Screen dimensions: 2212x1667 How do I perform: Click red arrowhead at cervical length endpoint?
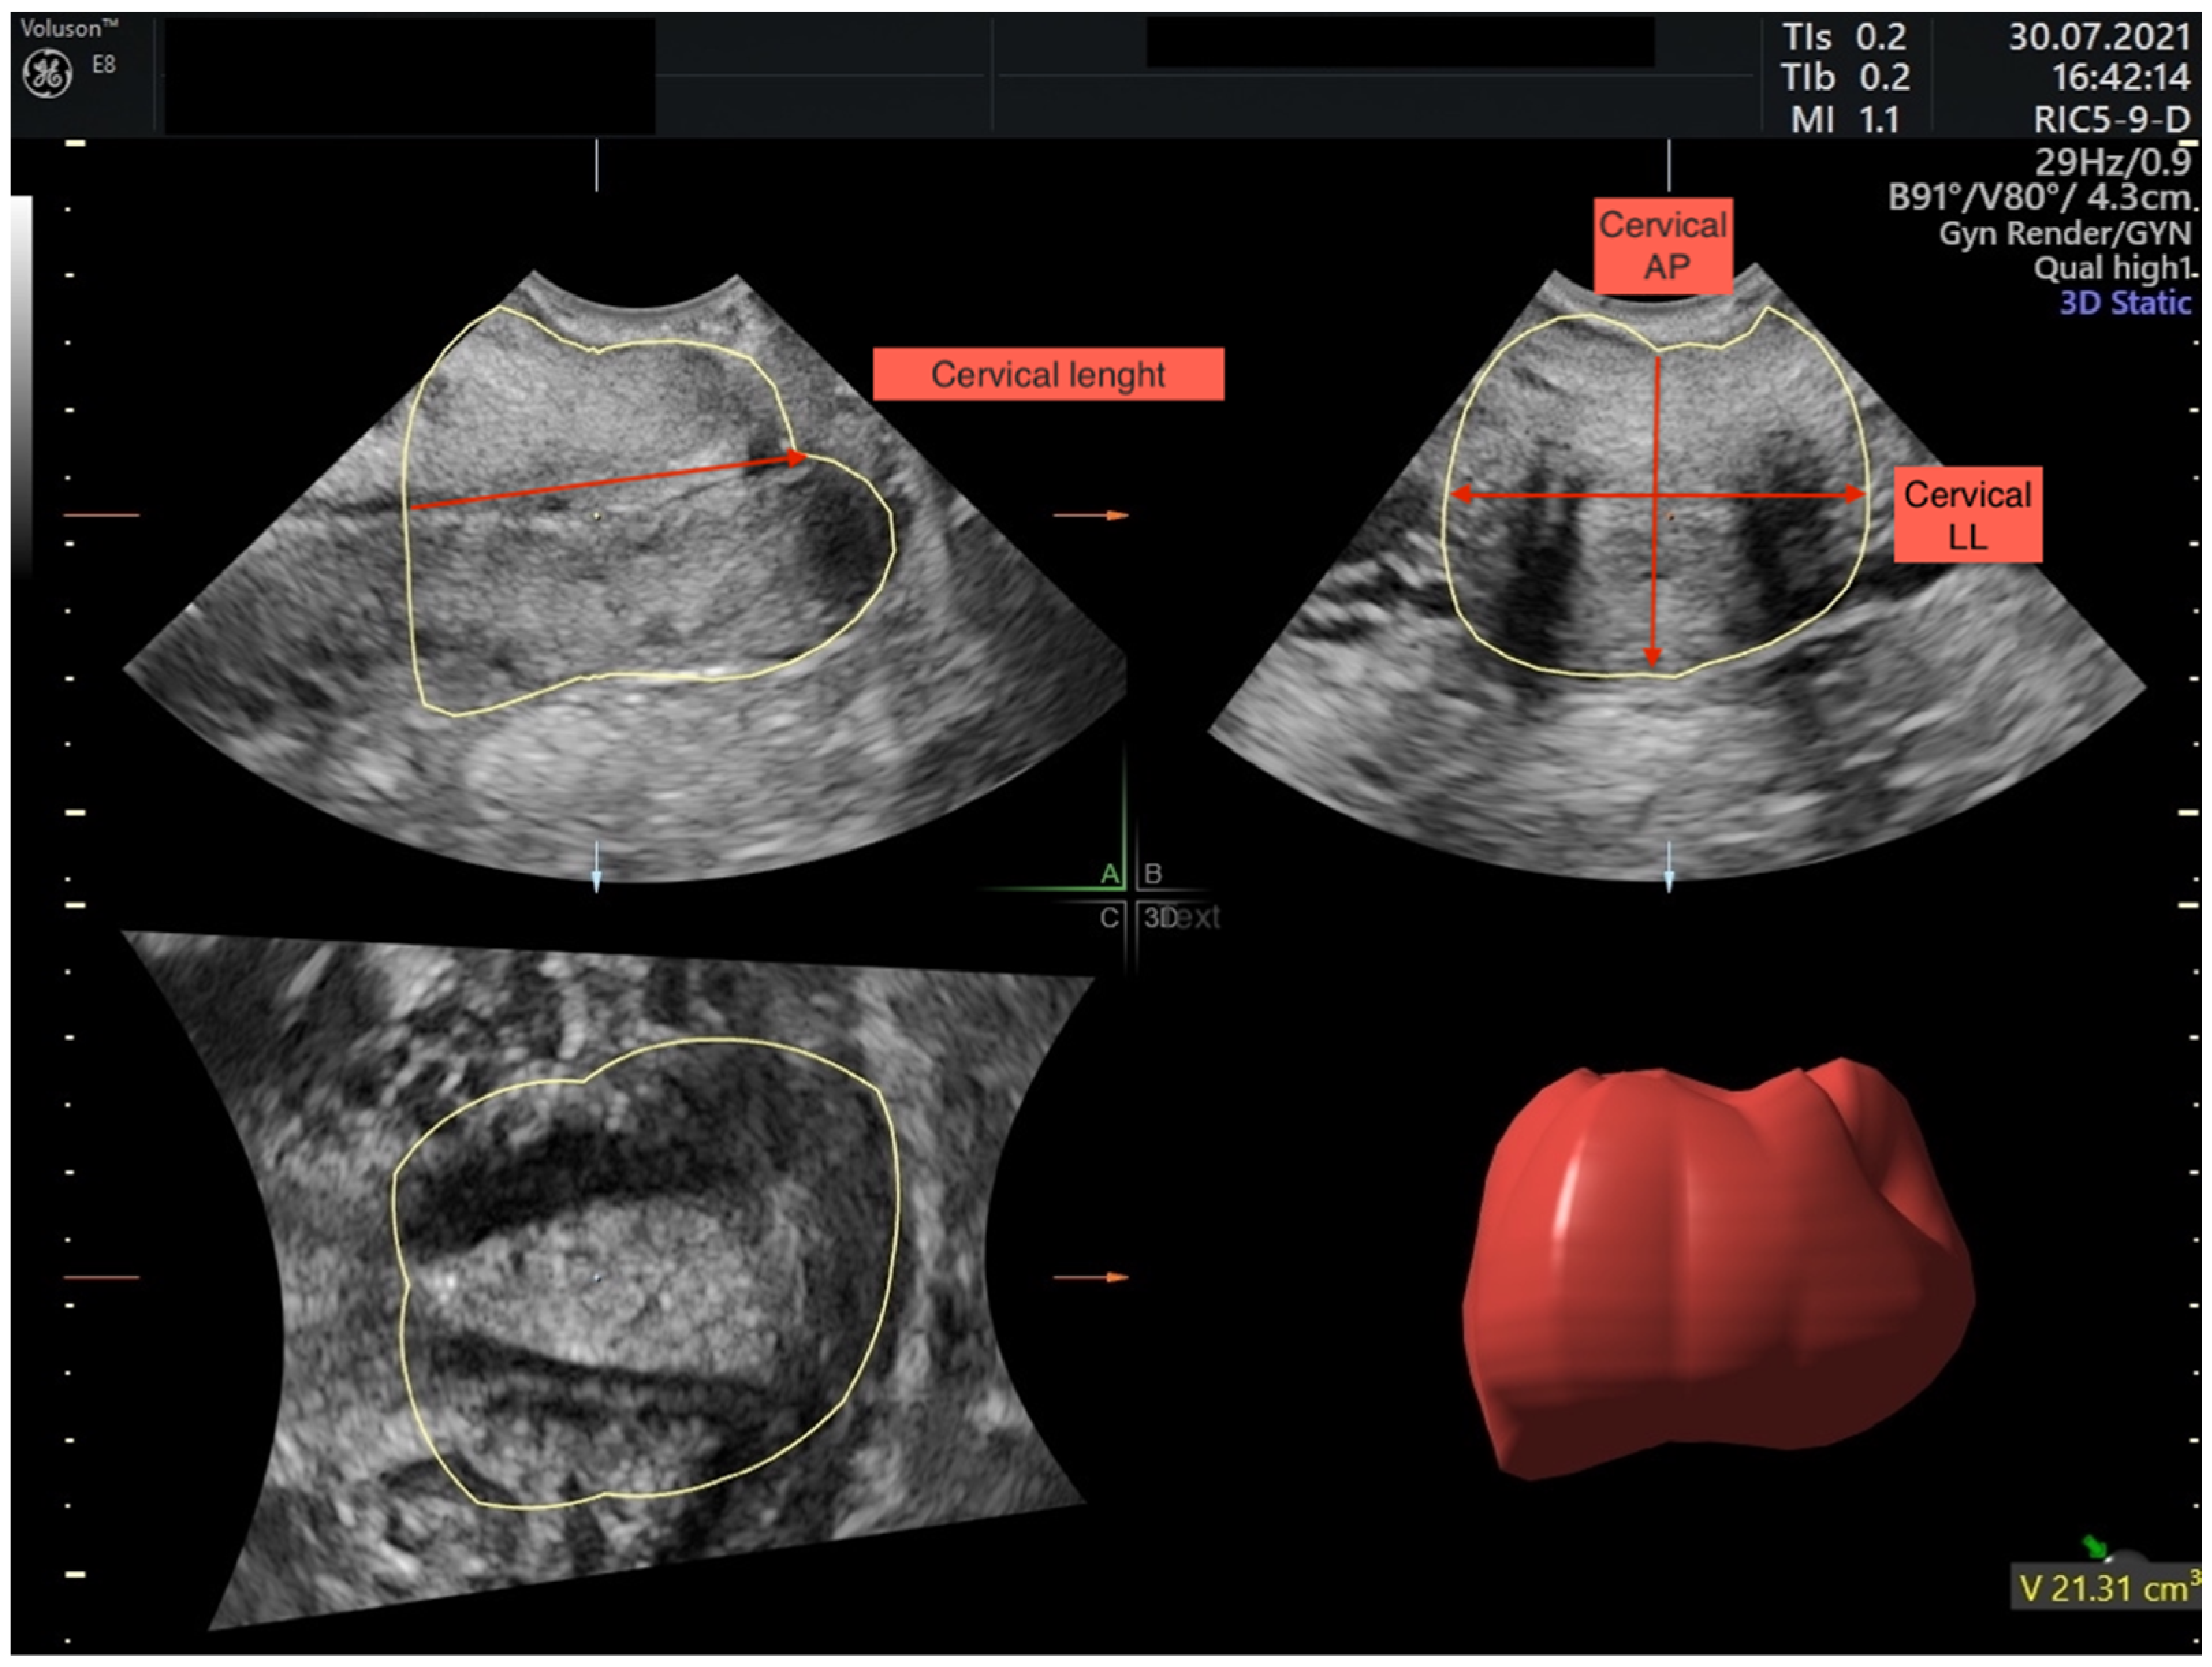pyautogui.click(x=796, y=458)
